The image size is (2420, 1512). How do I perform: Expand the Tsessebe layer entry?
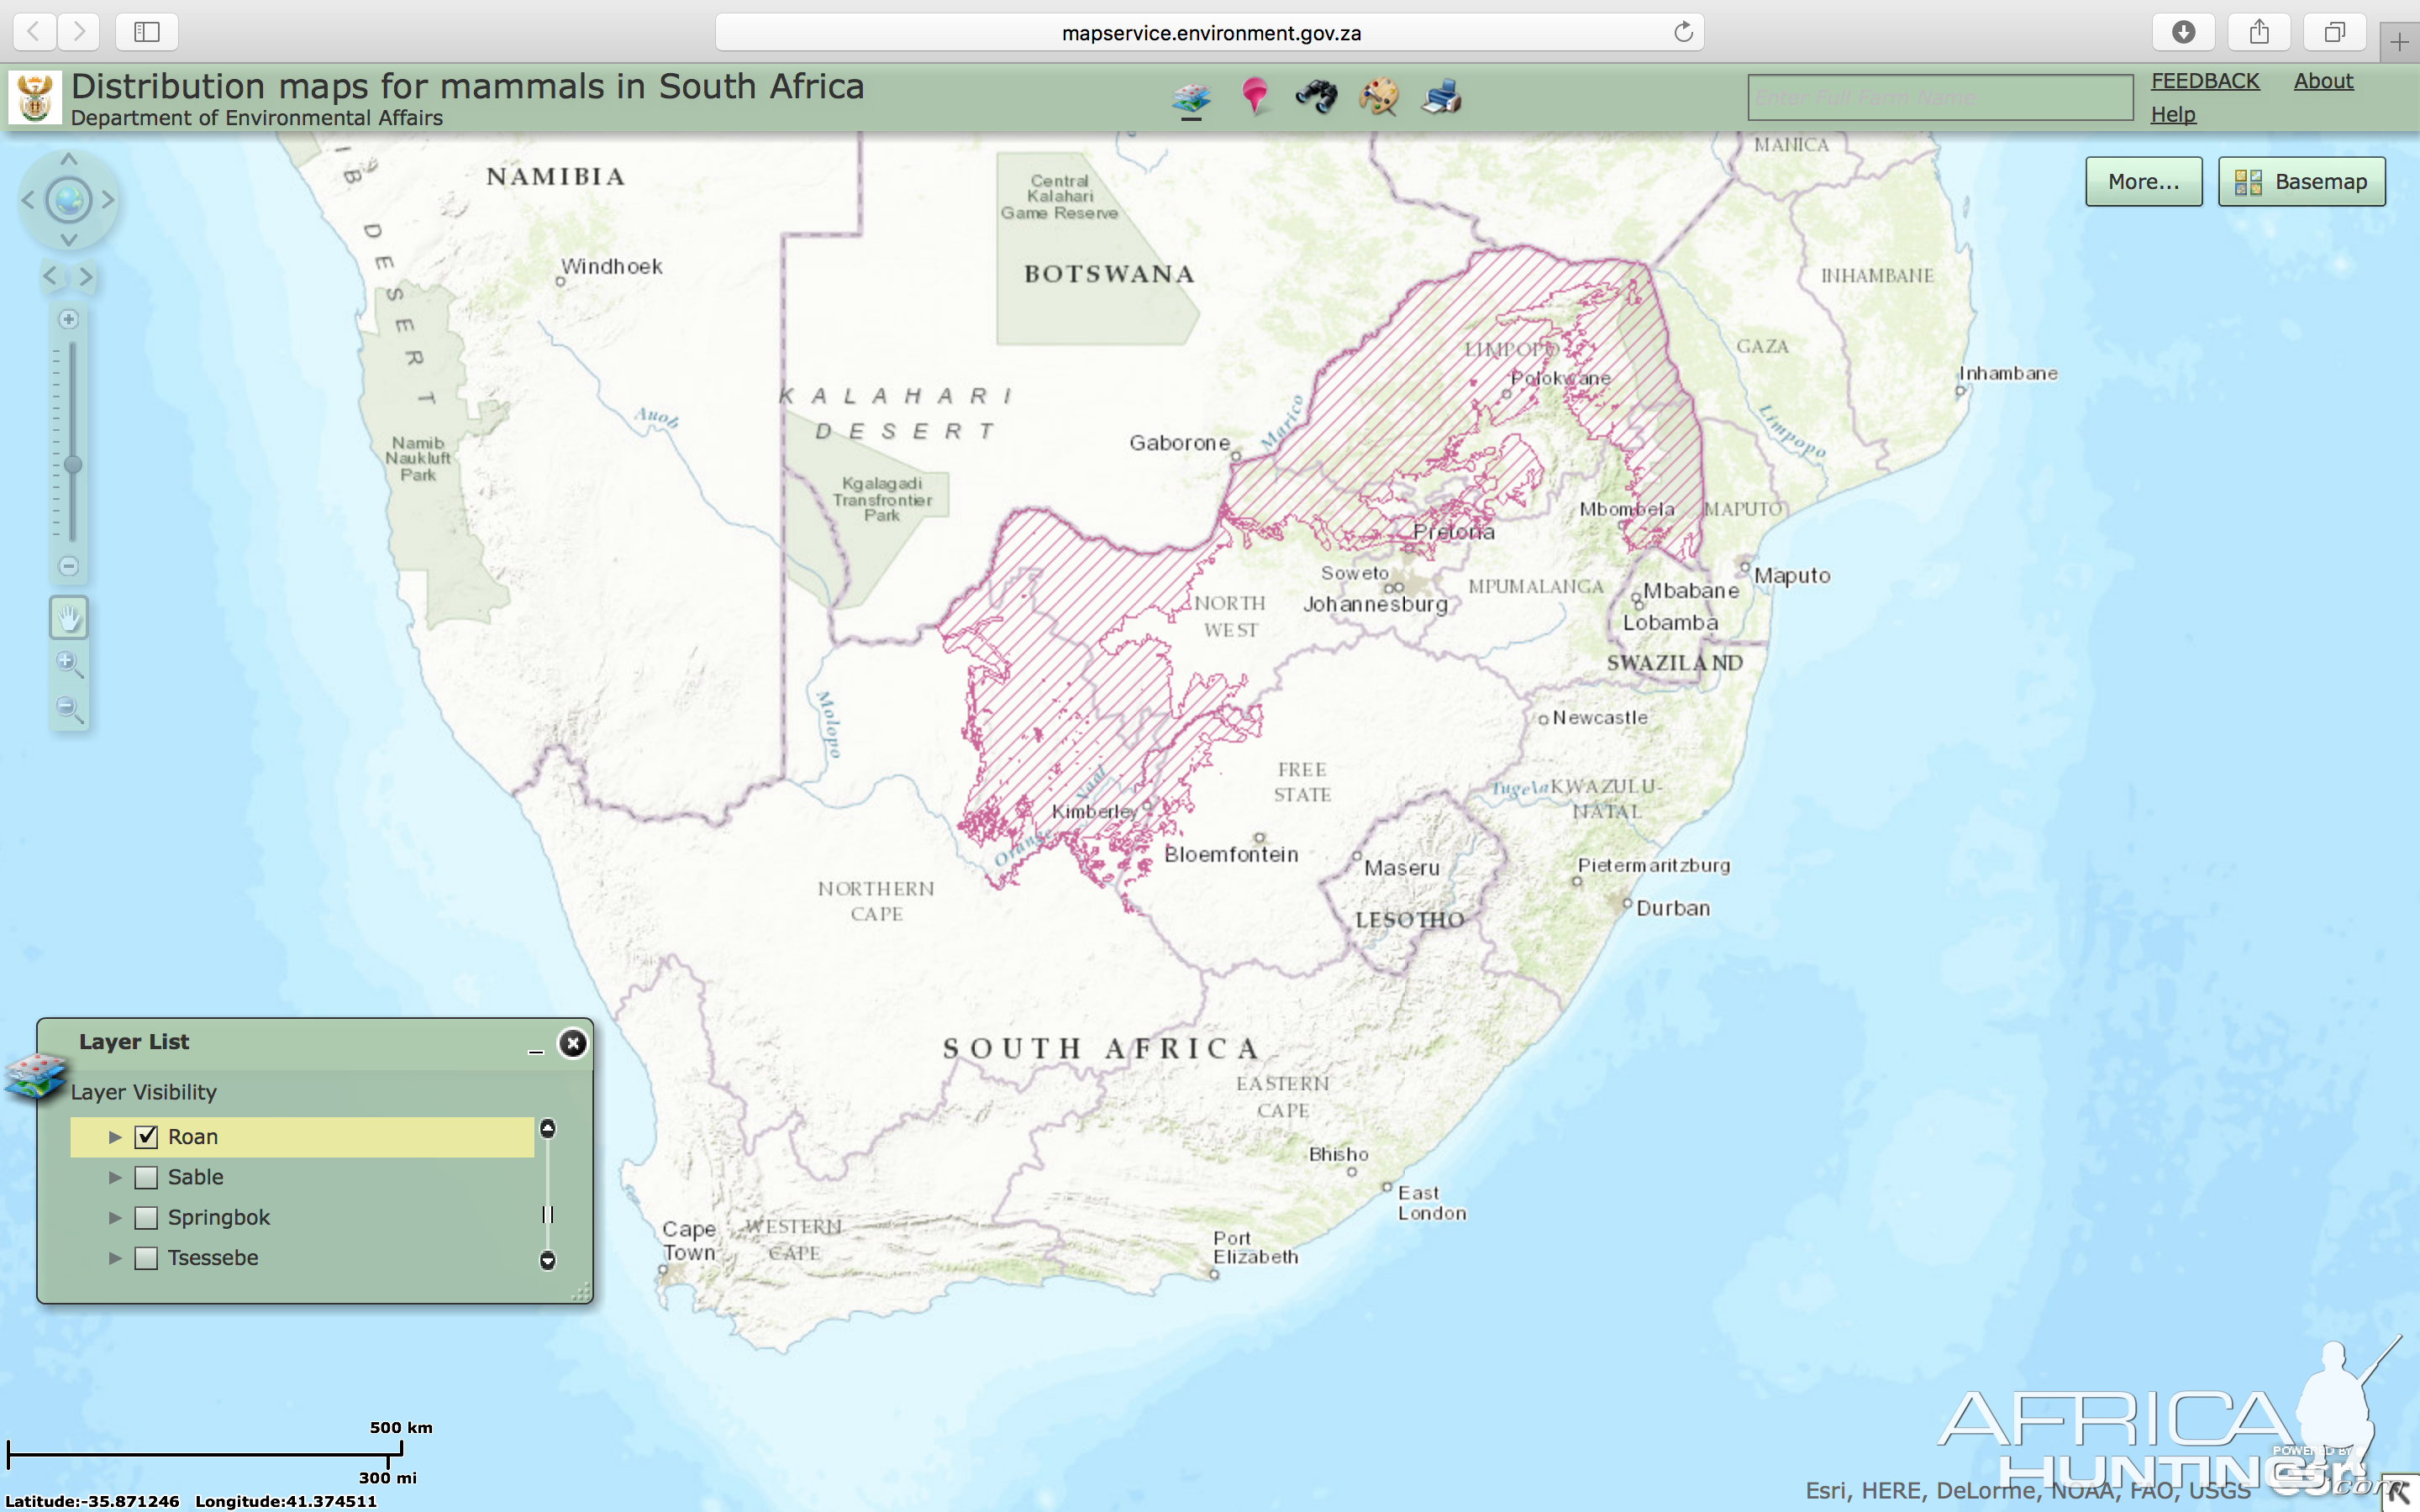point(115,1258)
